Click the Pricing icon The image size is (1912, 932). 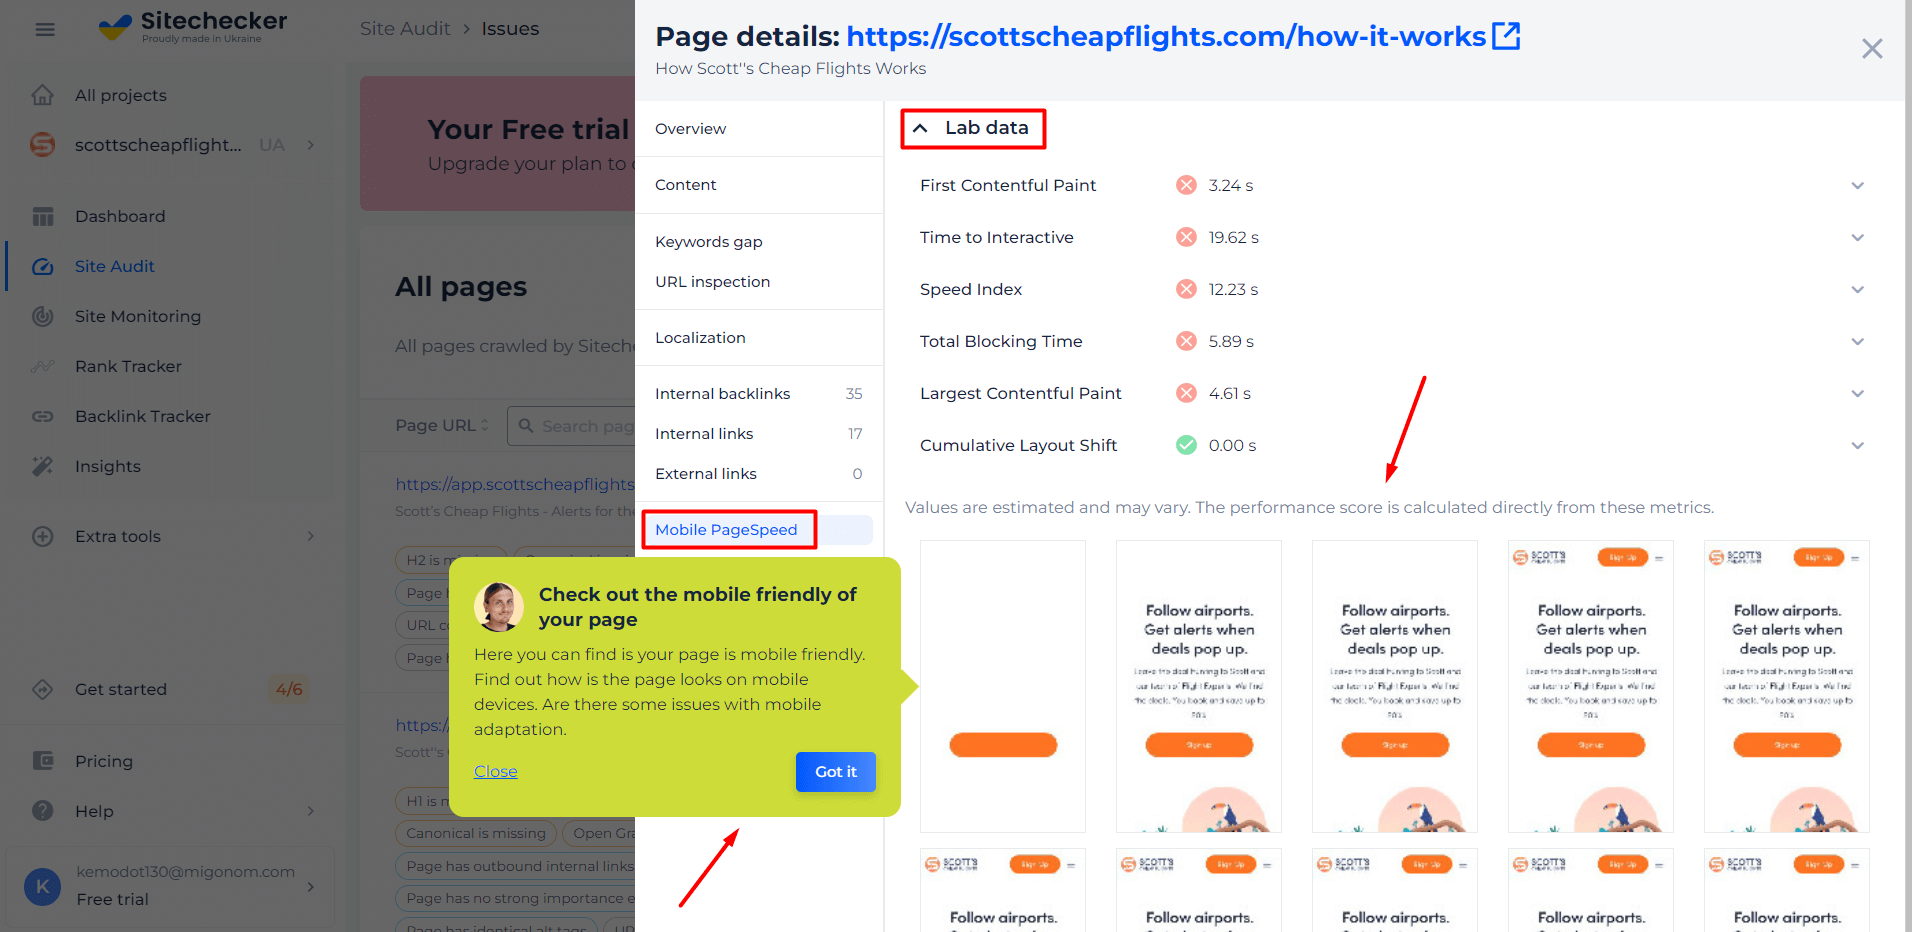tap(43, 761)
